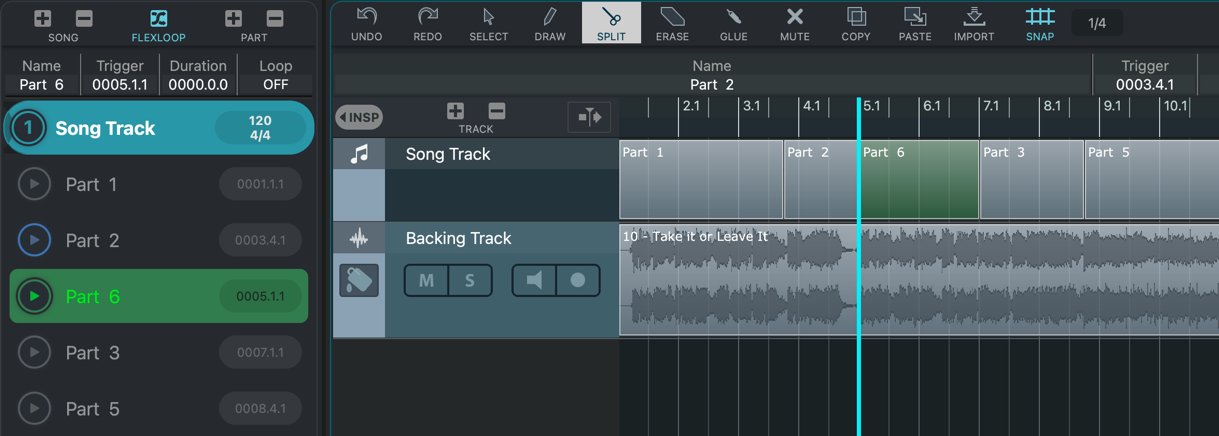Image resolution: width=1219 pixels, height=436 pixels.
Task: Click timeline ruler at marker 7.1
Action: tap(991, 106)
